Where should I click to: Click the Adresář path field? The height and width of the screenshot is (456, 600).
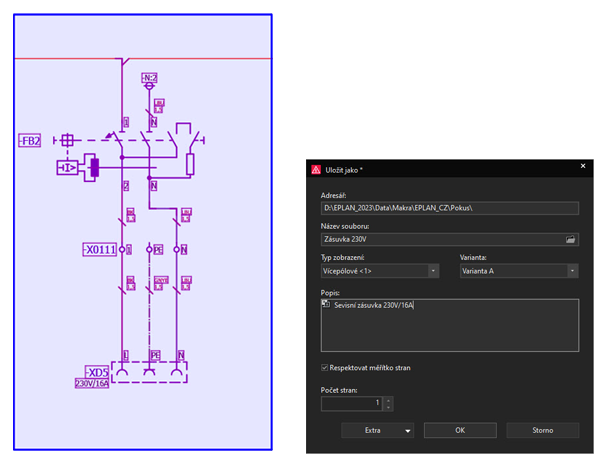tap(449, 208)
